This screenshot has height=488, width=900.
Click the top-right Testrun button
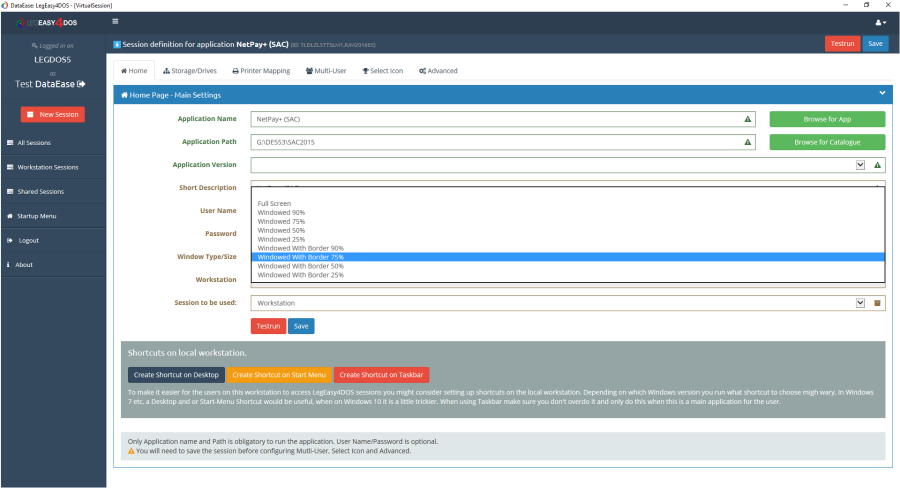[x=842, y=44]
